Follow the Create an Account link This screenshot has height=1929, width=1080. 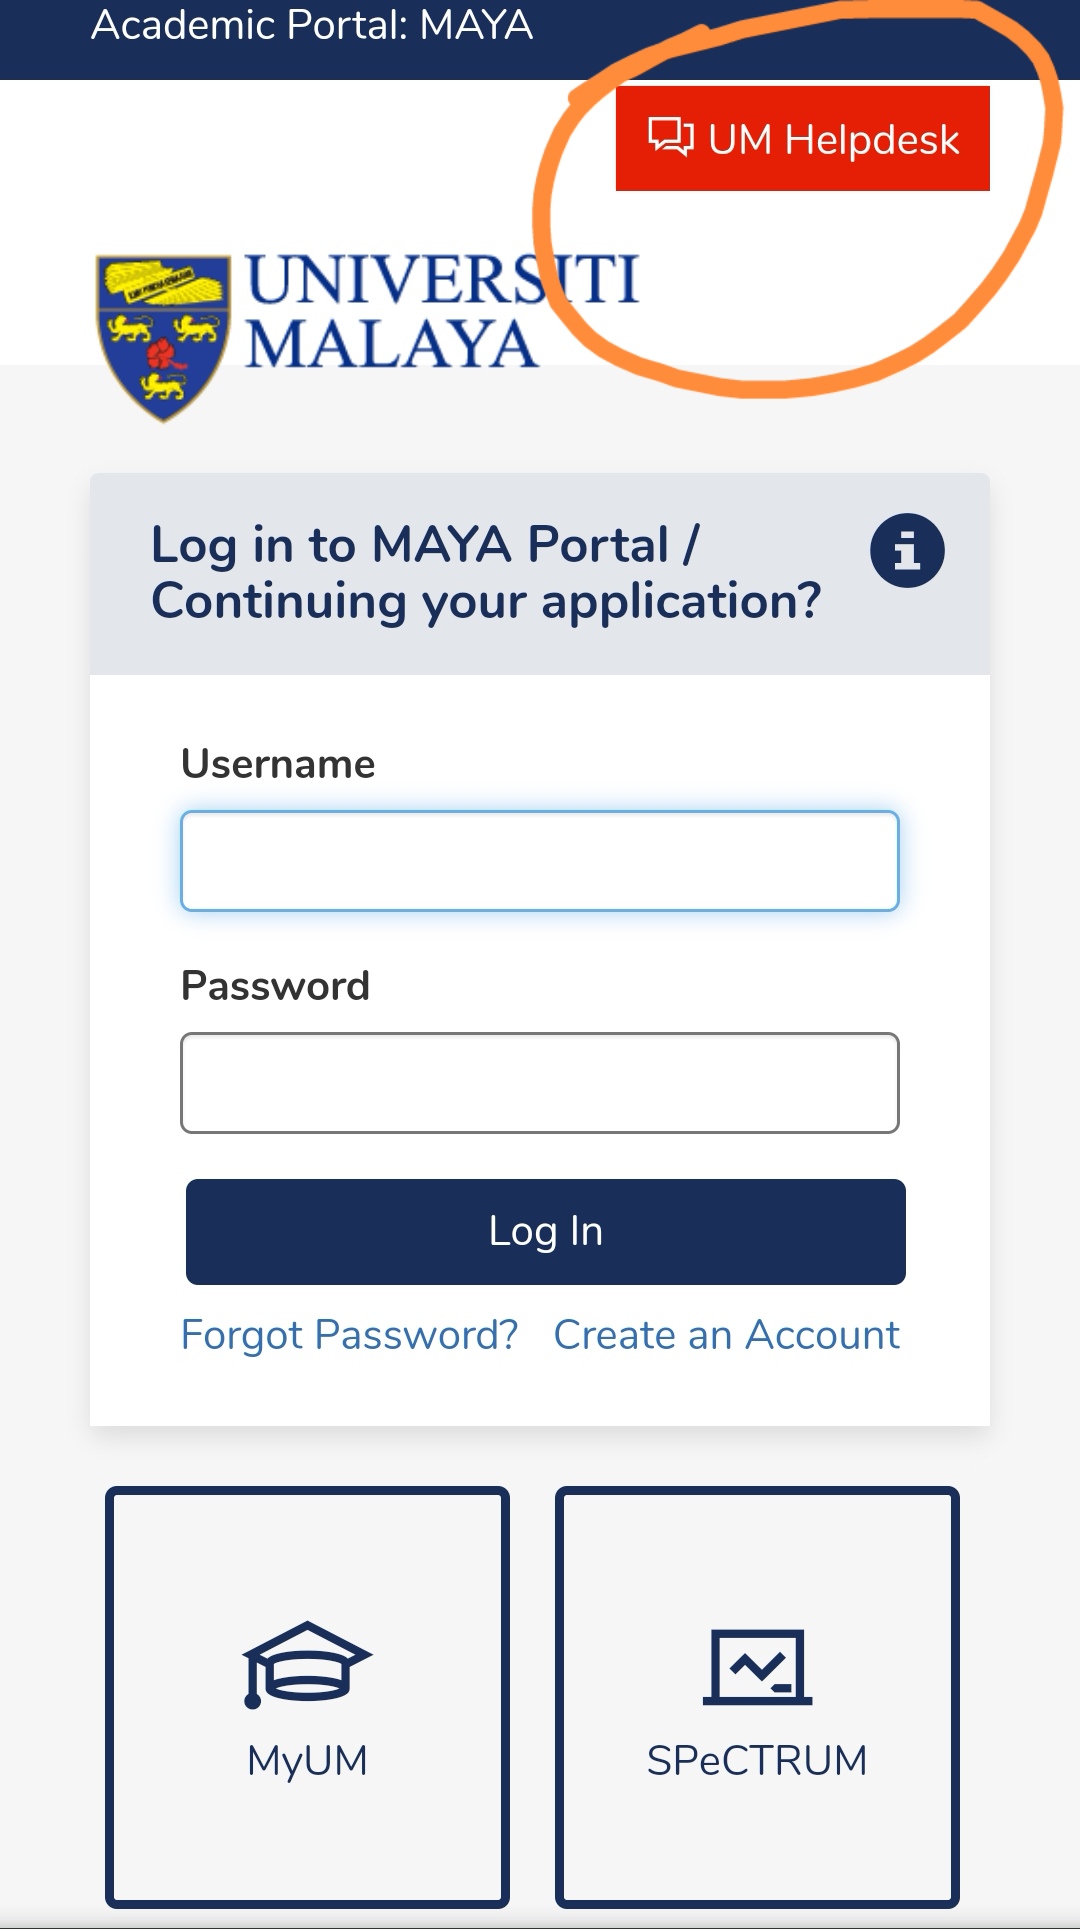coord(727,1335)
